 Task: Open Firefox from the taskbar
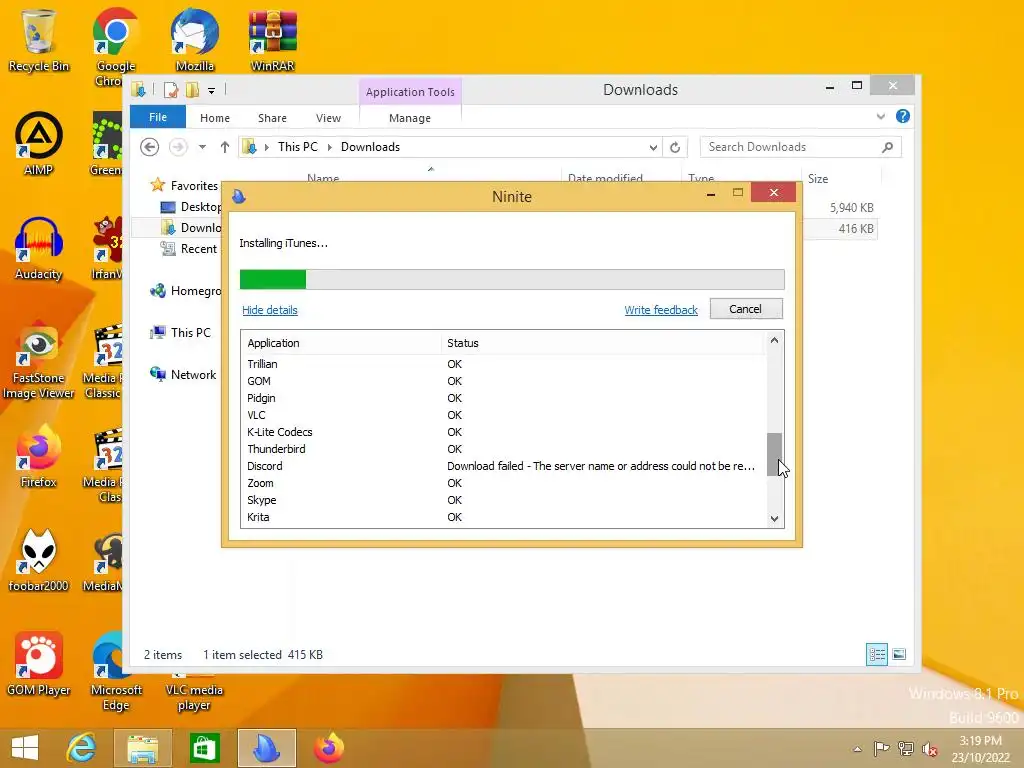(328, 748)
